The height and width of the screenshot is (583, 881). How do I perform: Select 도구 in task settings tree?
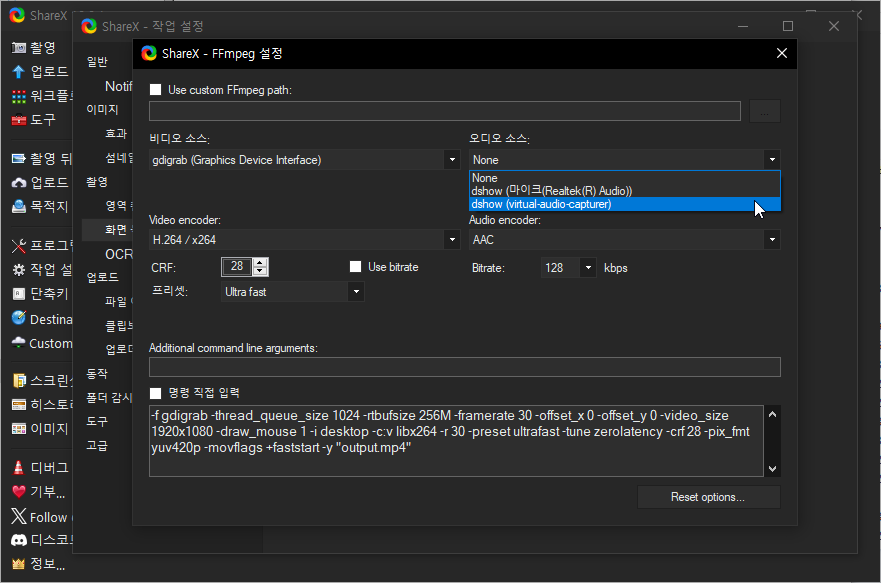[x=97, y=421]
